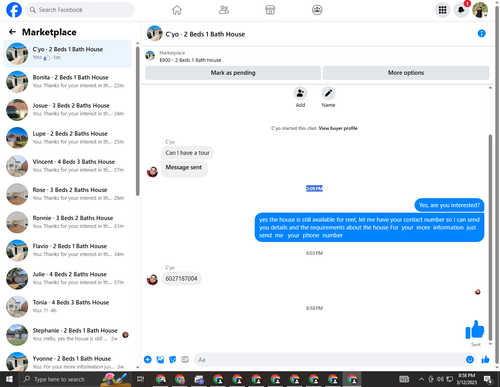Open the emoji picker
The width and height of the screenshot is (500, 387).
[470, 359]
